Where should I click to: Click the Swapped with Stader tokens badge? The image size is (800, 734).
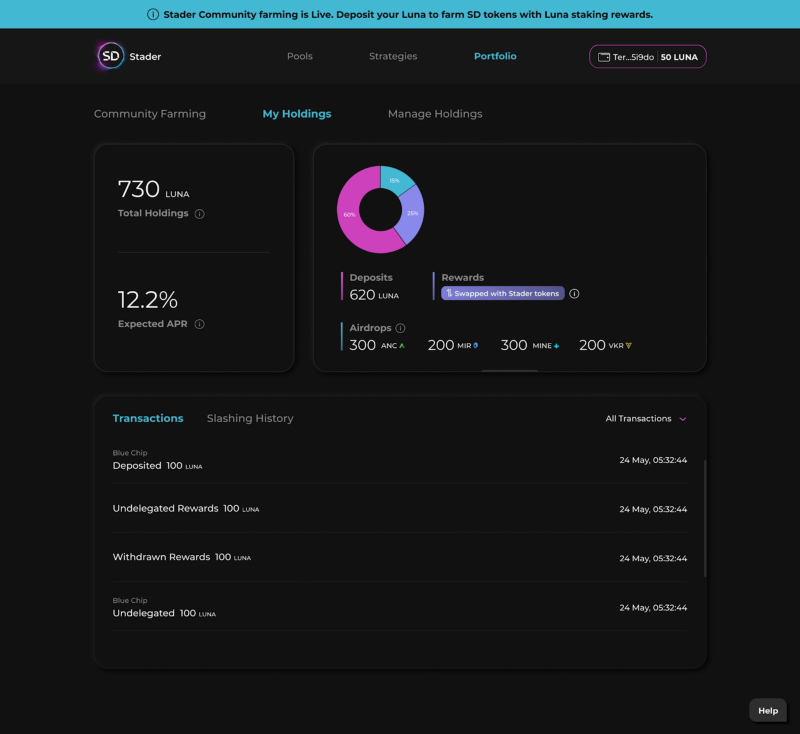click(x=502, y=292)
